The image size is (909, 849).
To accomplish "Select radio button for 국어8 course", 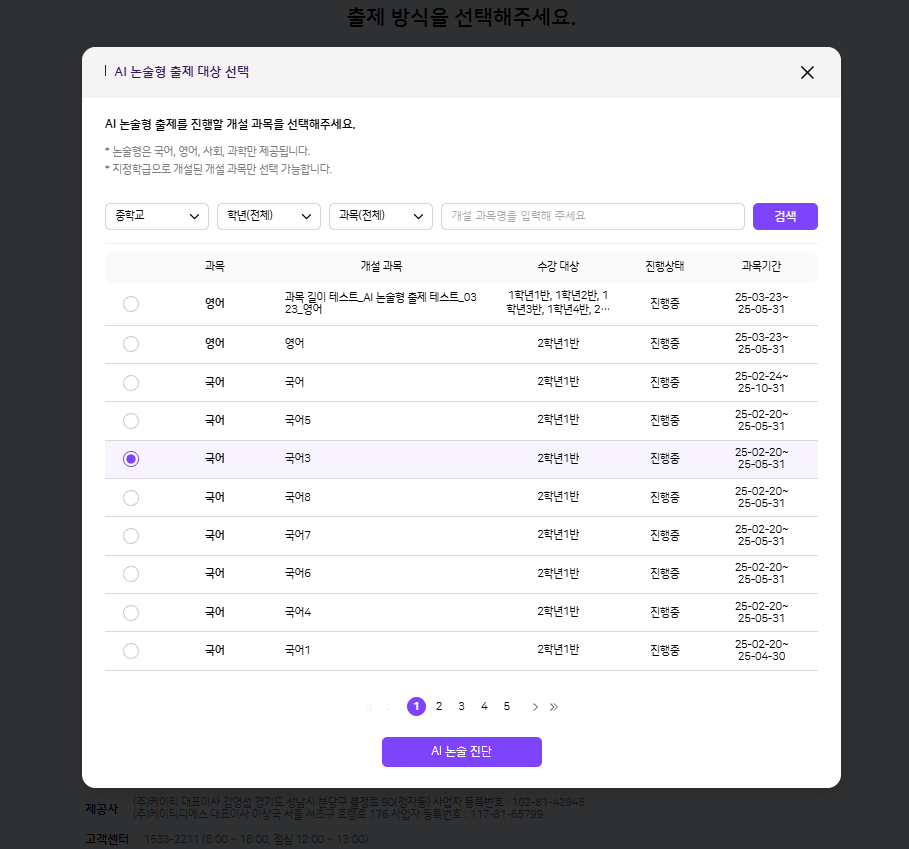I will point(131,498).
